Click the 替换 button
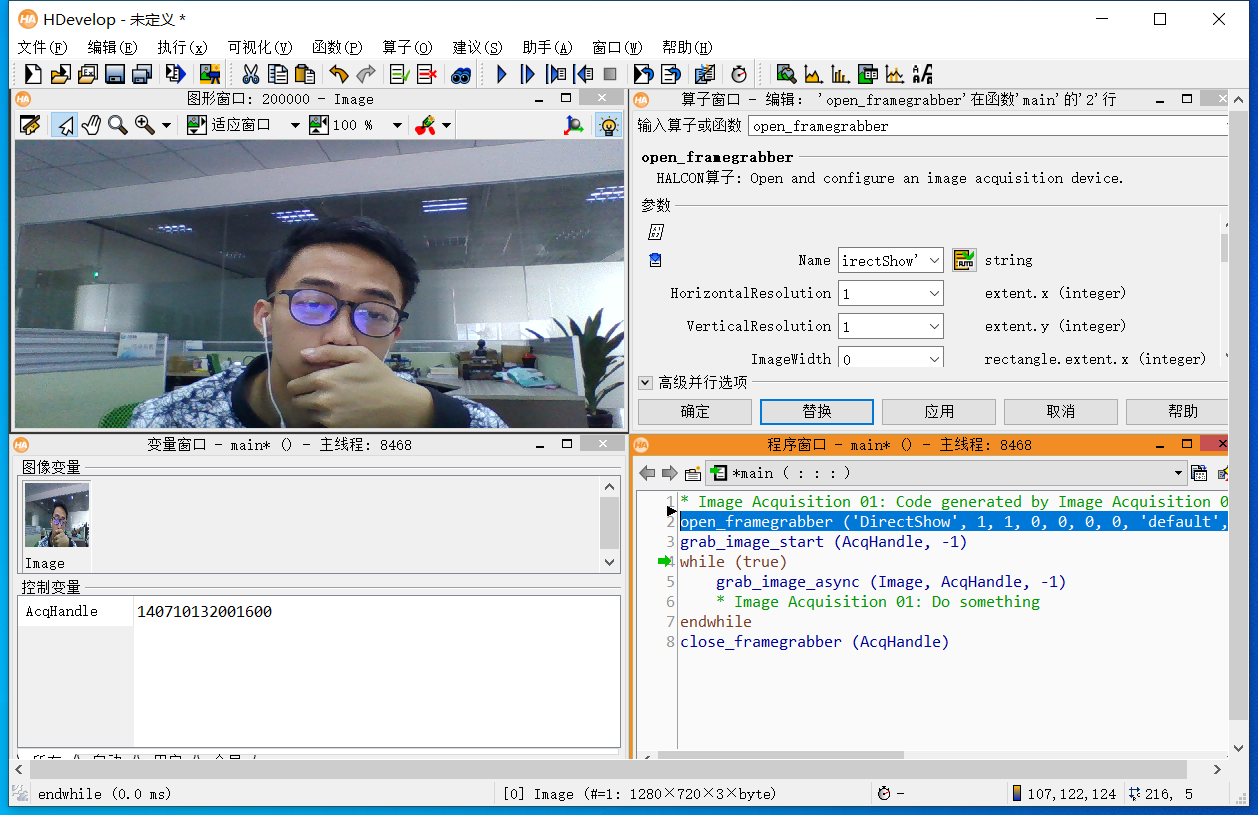 pyautogui.click(x=817, y=412)
